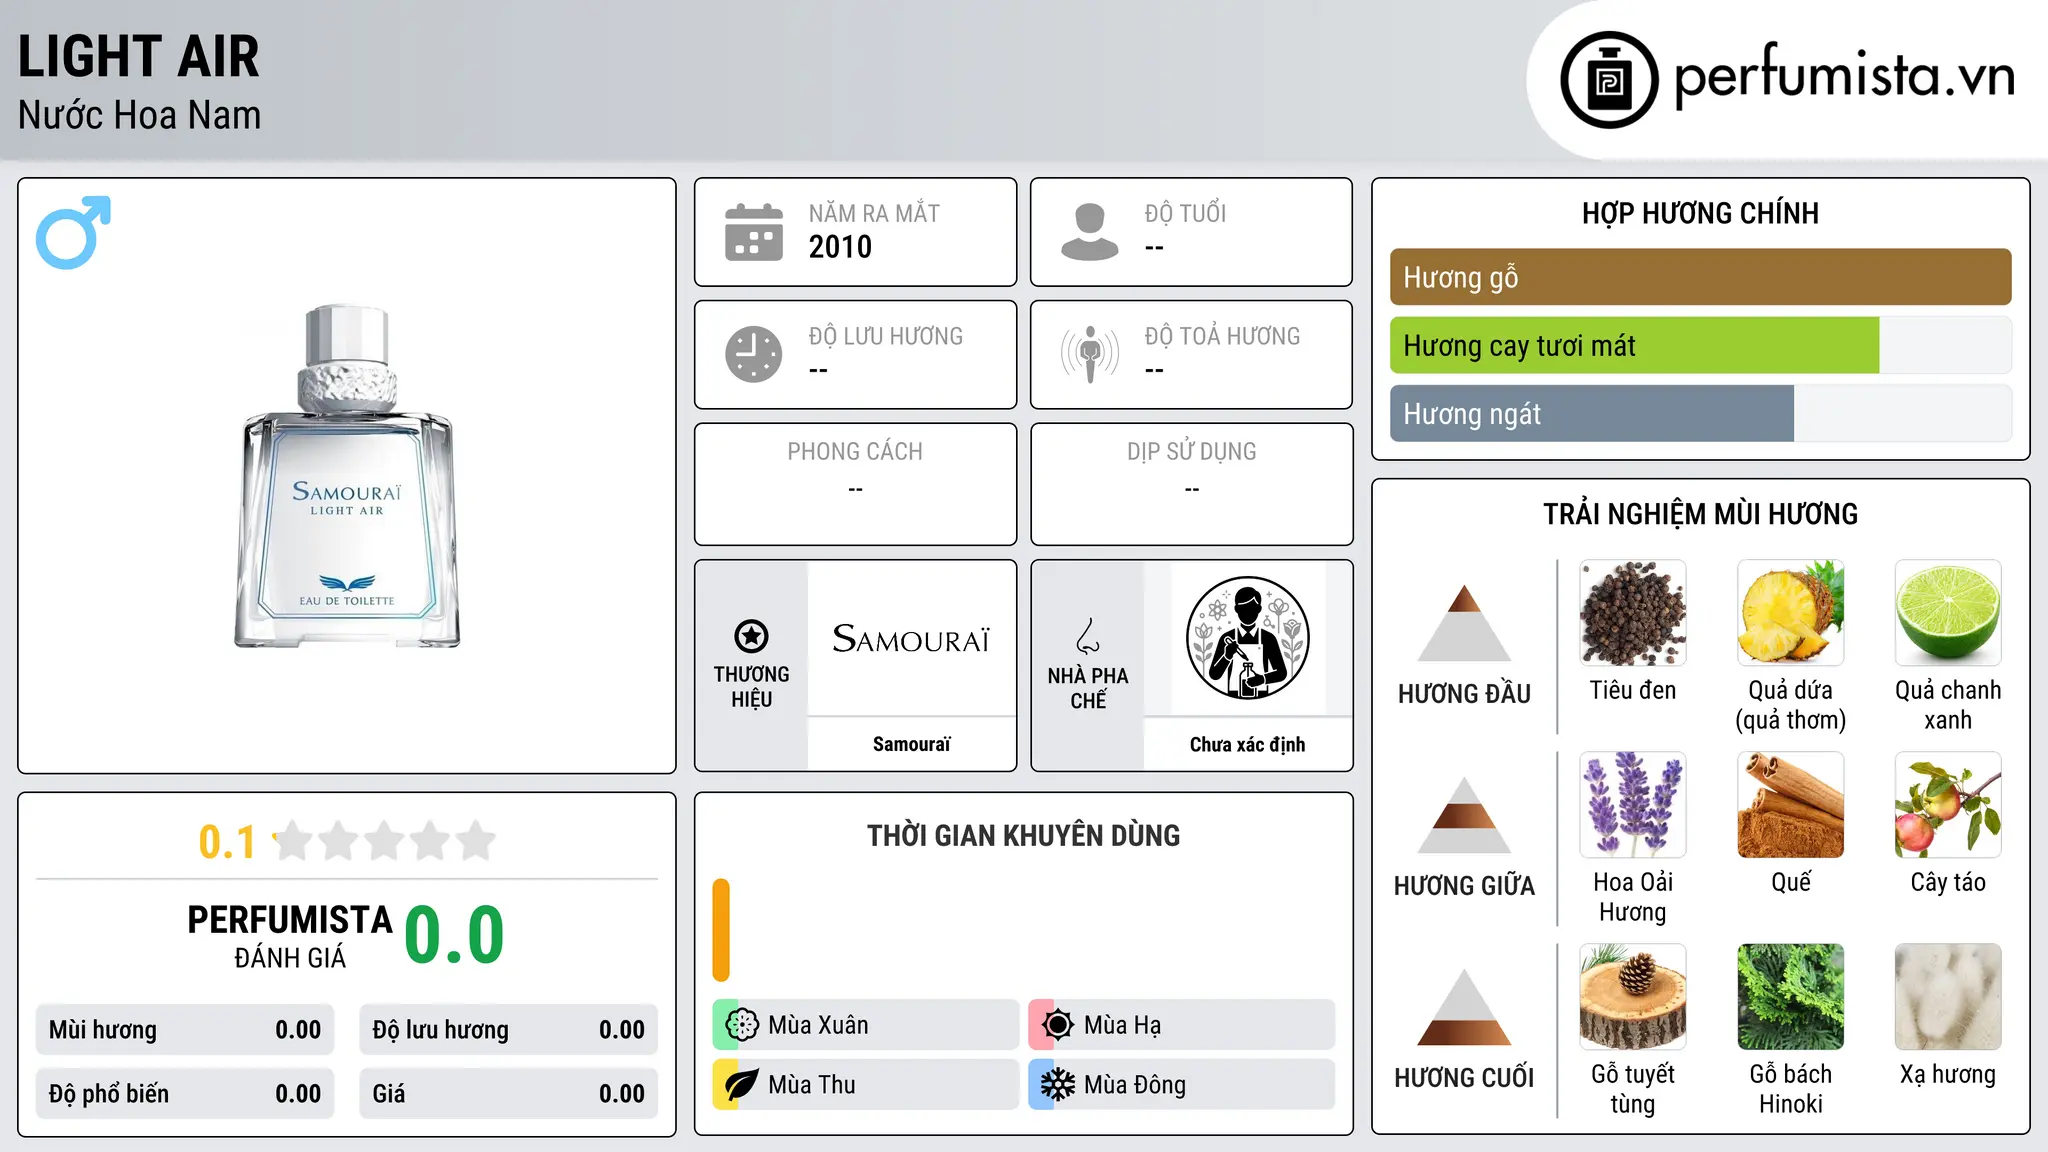Click the TRẢI NGHIỆM MÙI HƯƠNG heading
The height and width of the screenshot is (1152, 2048).
[1700, 514]
